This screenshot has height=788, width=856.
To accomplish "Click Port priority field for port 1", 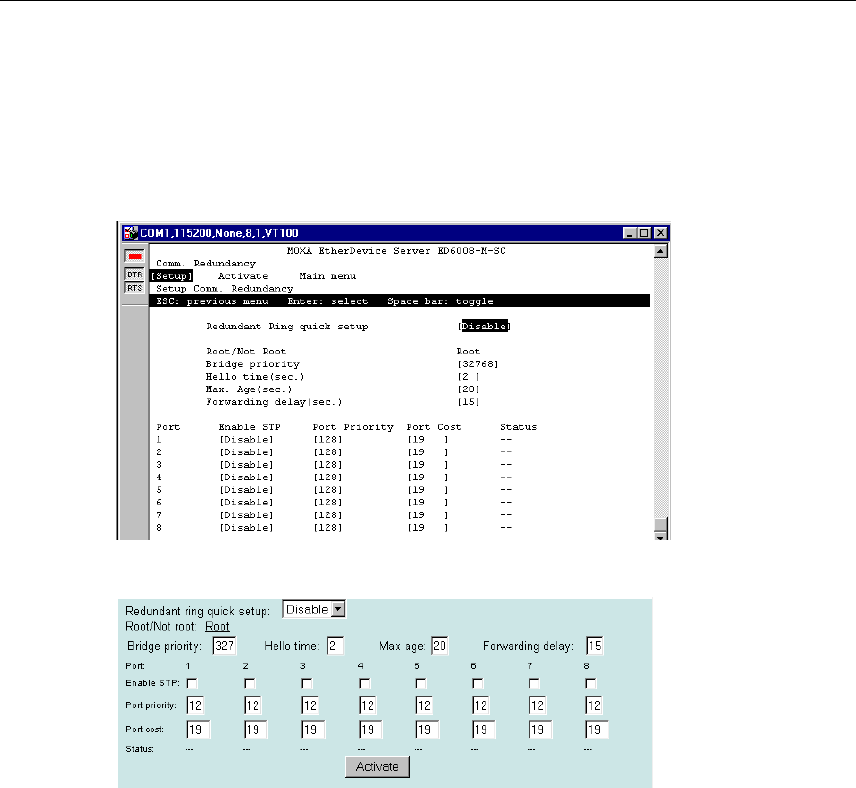I will (x=195, y=706).
